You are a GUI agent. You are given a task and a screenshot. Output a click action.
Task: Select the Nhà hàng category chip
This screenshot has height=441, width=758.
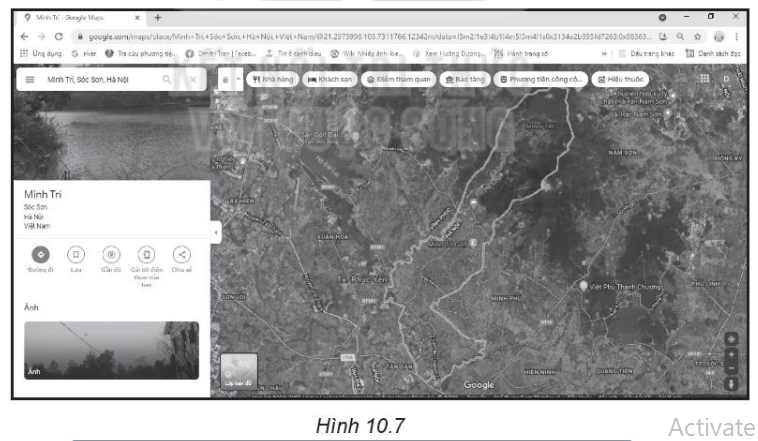[x=272, y=79]
